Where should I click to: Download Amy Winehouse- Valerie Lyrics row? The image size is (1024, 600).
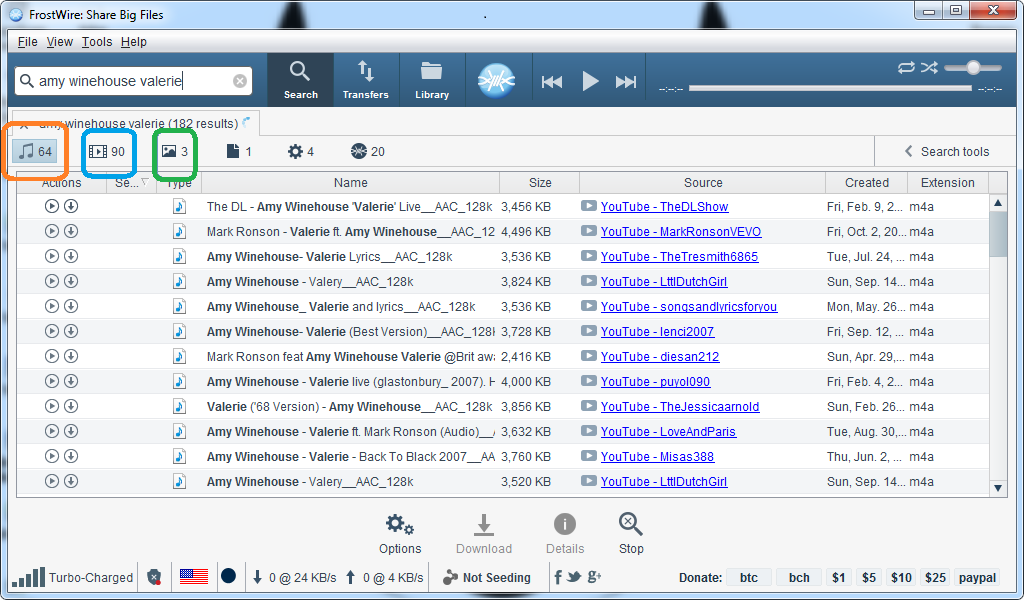click(71, 256)
